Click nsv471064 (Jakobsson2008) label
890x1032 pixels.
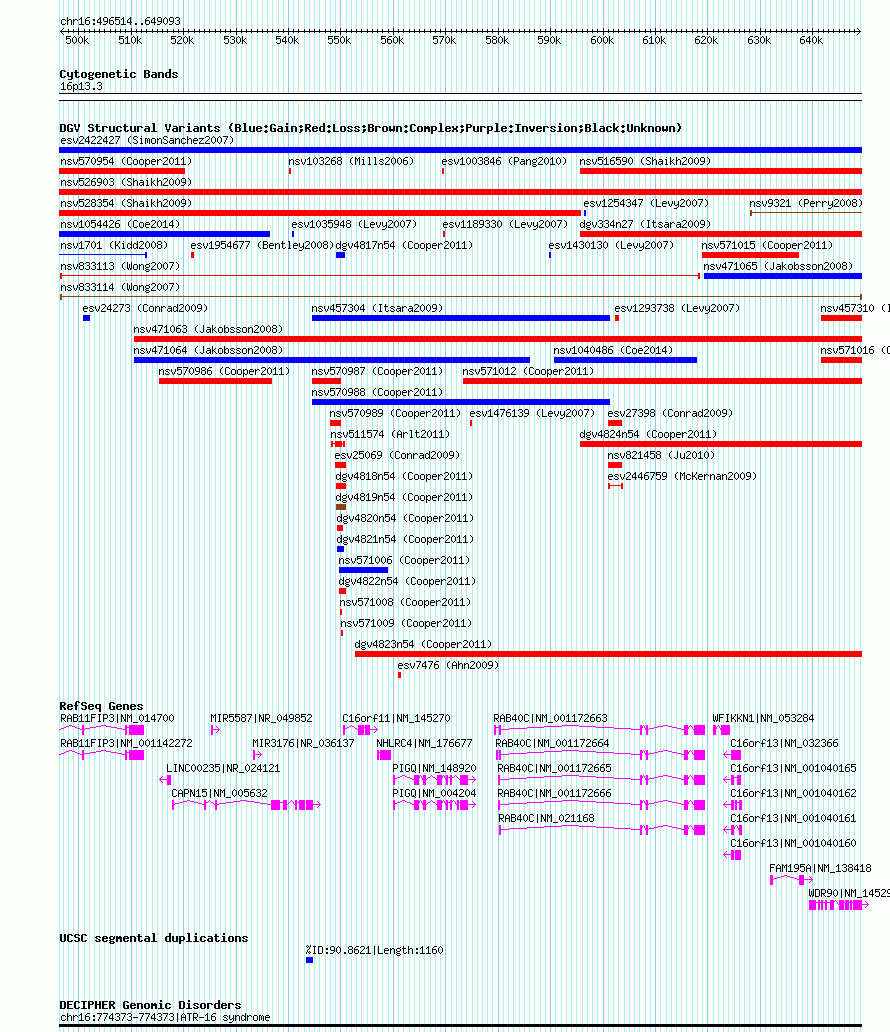coord(208,351)
